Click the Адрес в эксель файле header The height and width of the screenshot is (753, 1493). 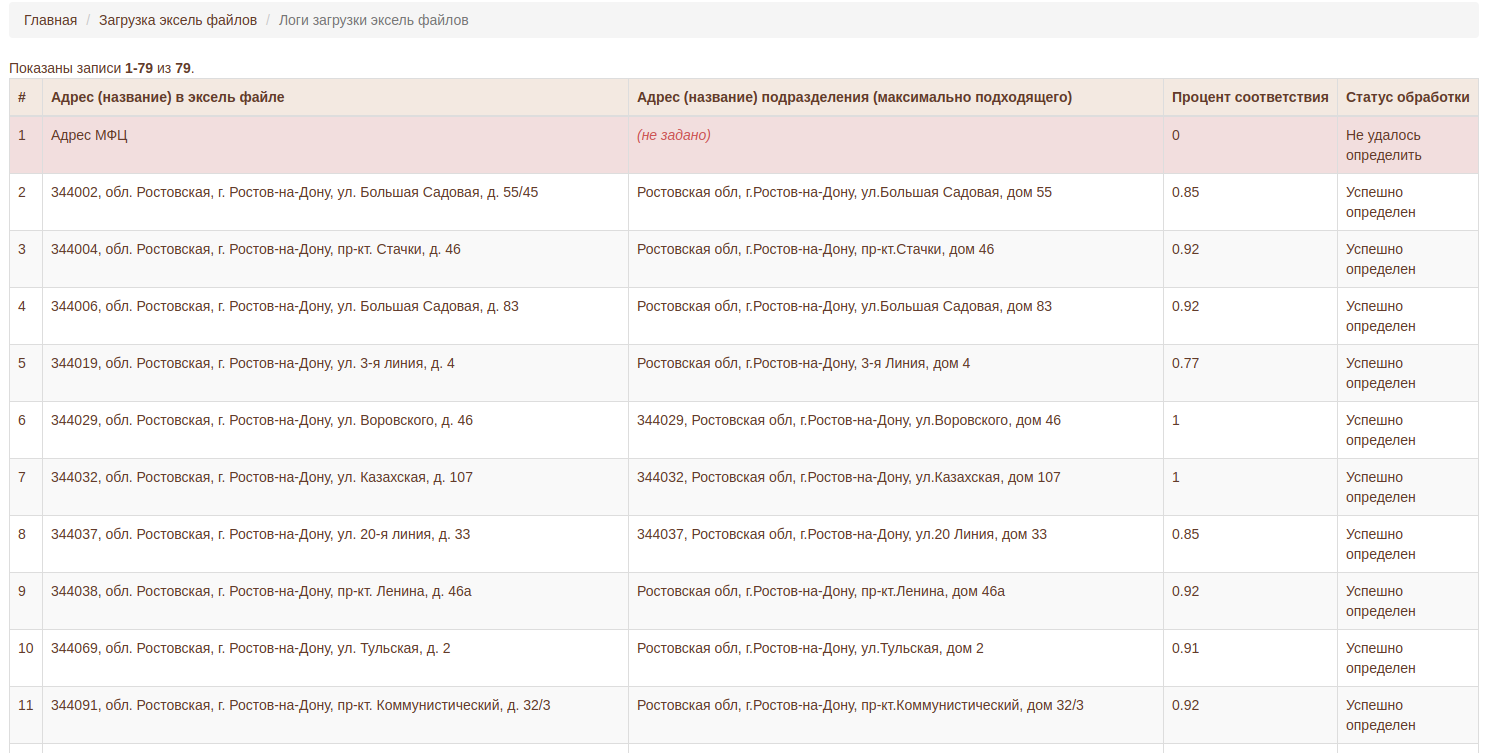167,97
